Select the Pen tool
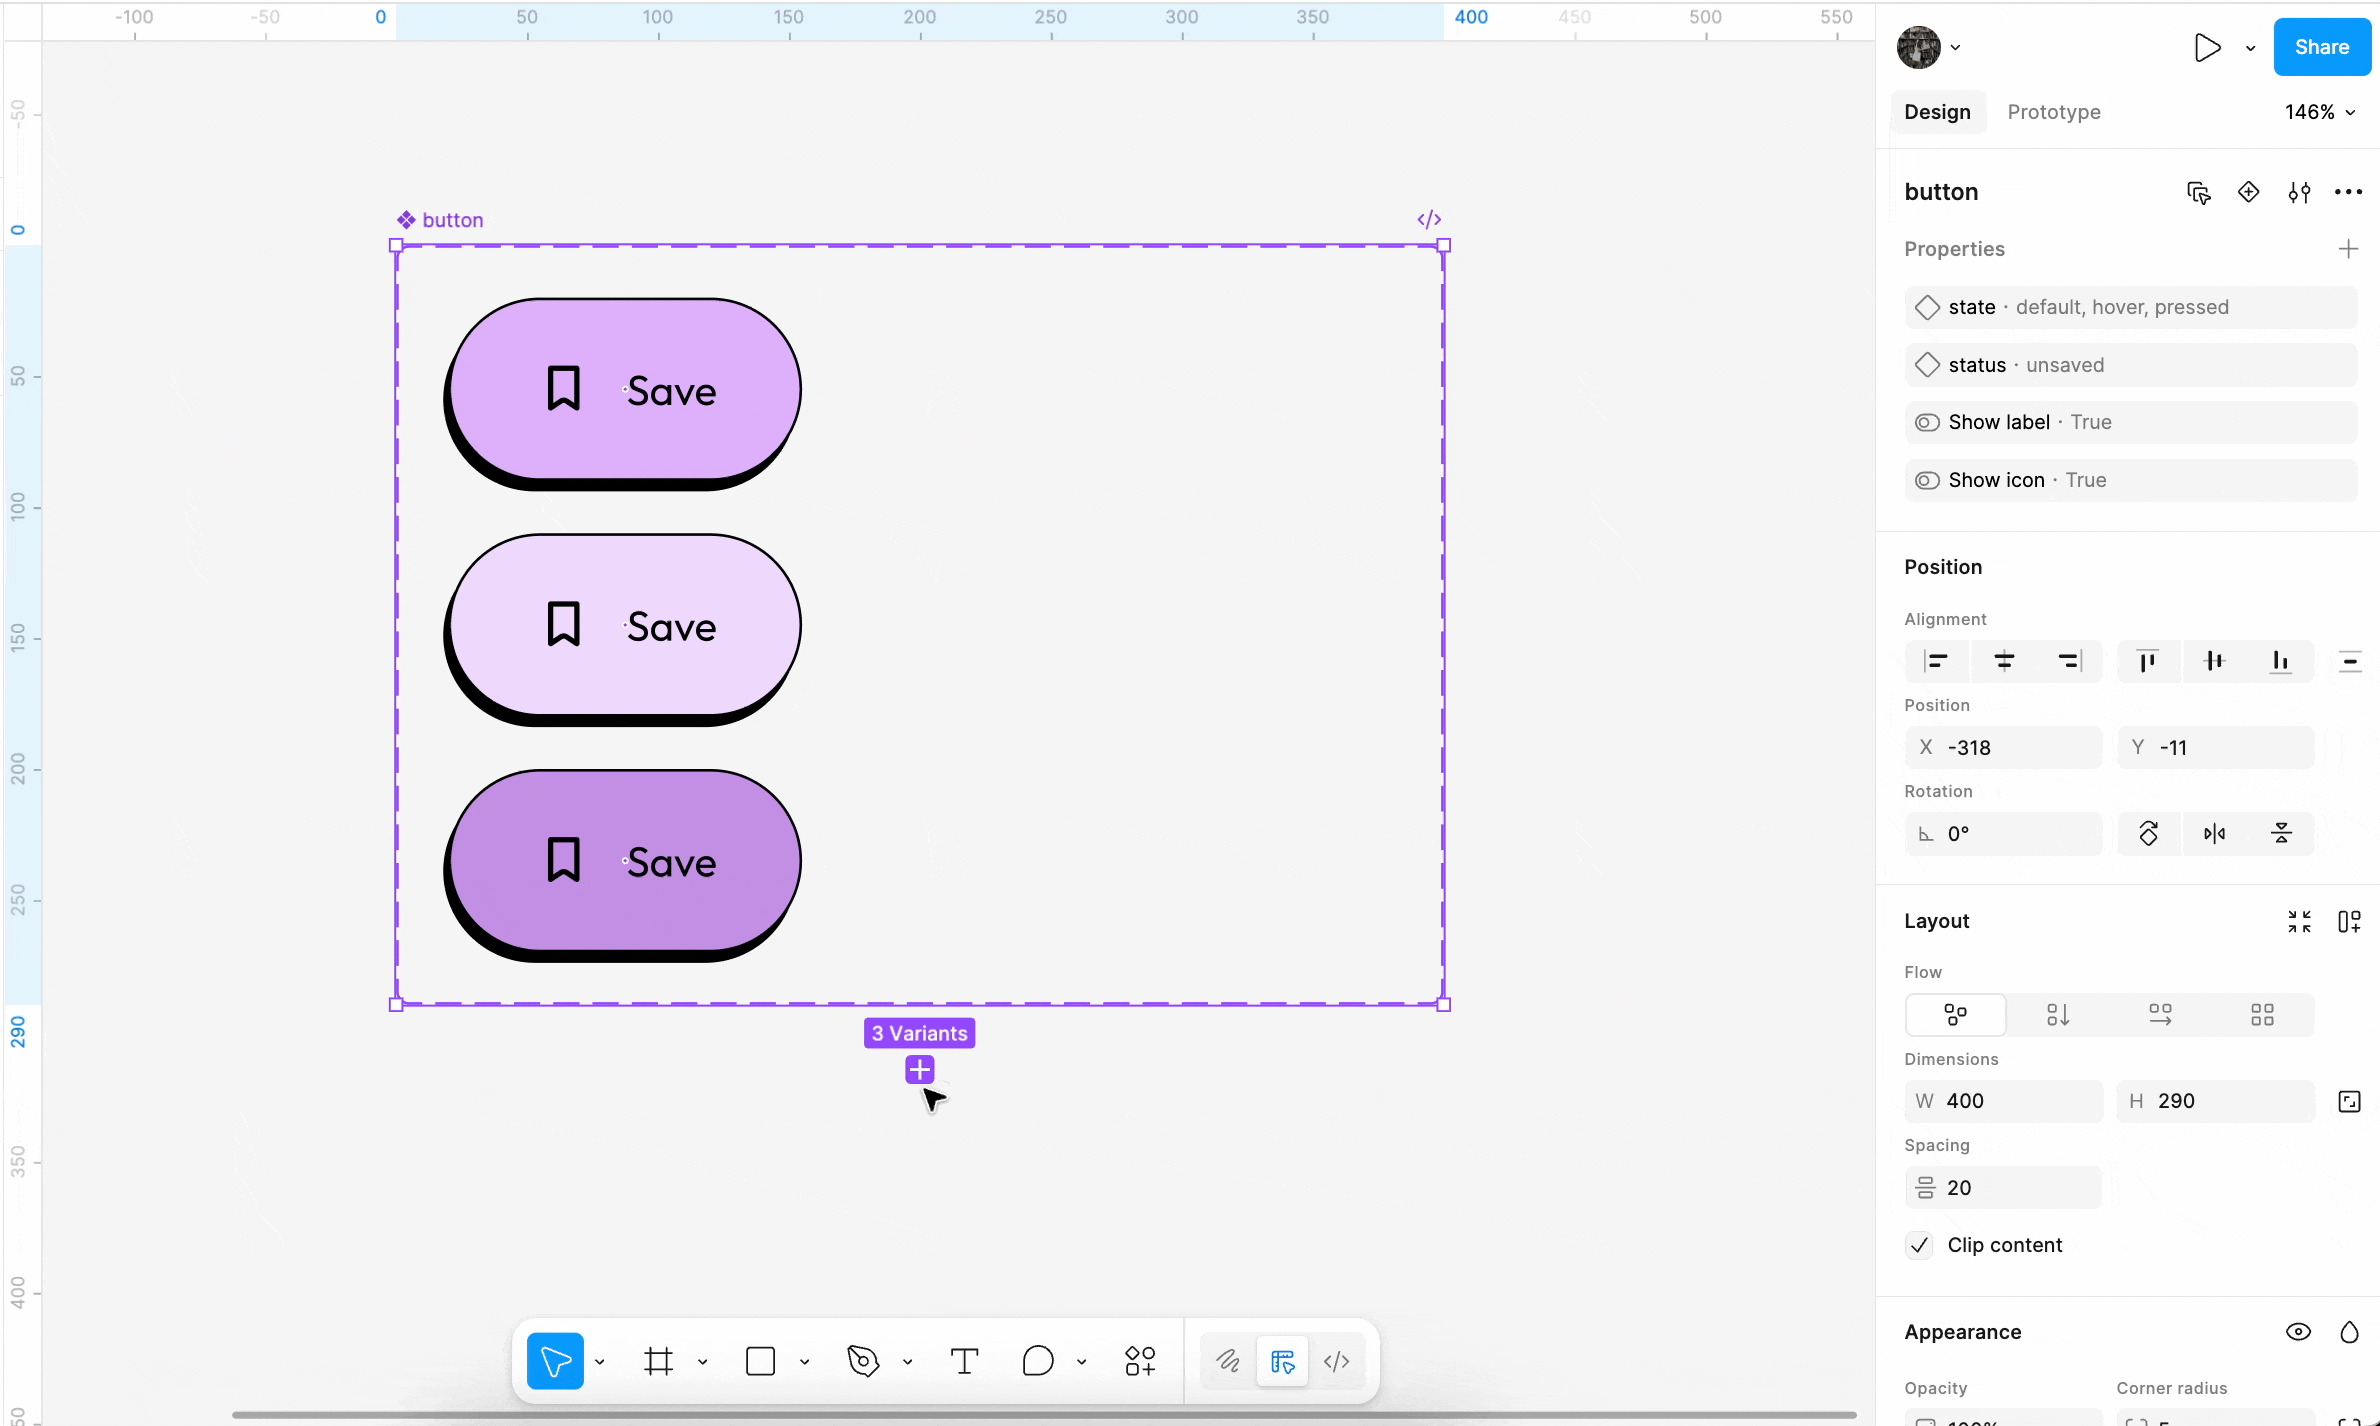This screenshot has width=2380, height=1426. coord(862,1361)
